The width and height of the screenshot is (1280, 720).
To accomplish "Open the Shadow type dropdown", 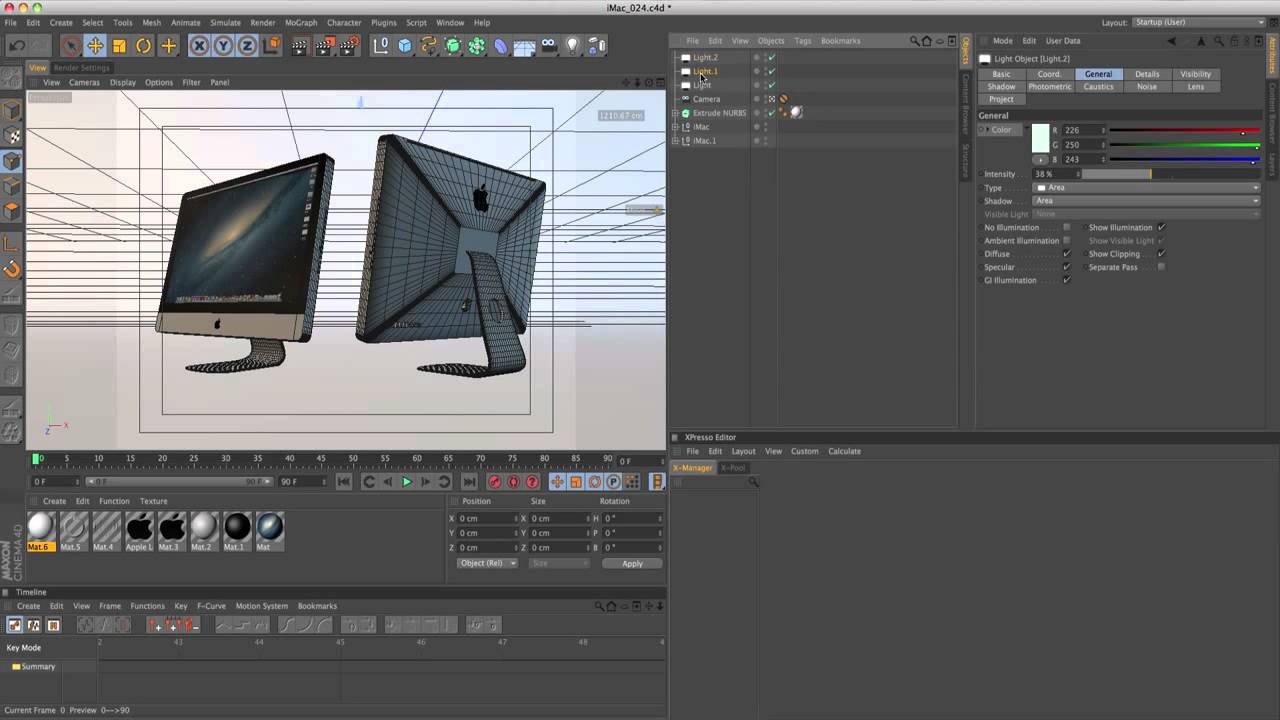I will click(1146, 201).
